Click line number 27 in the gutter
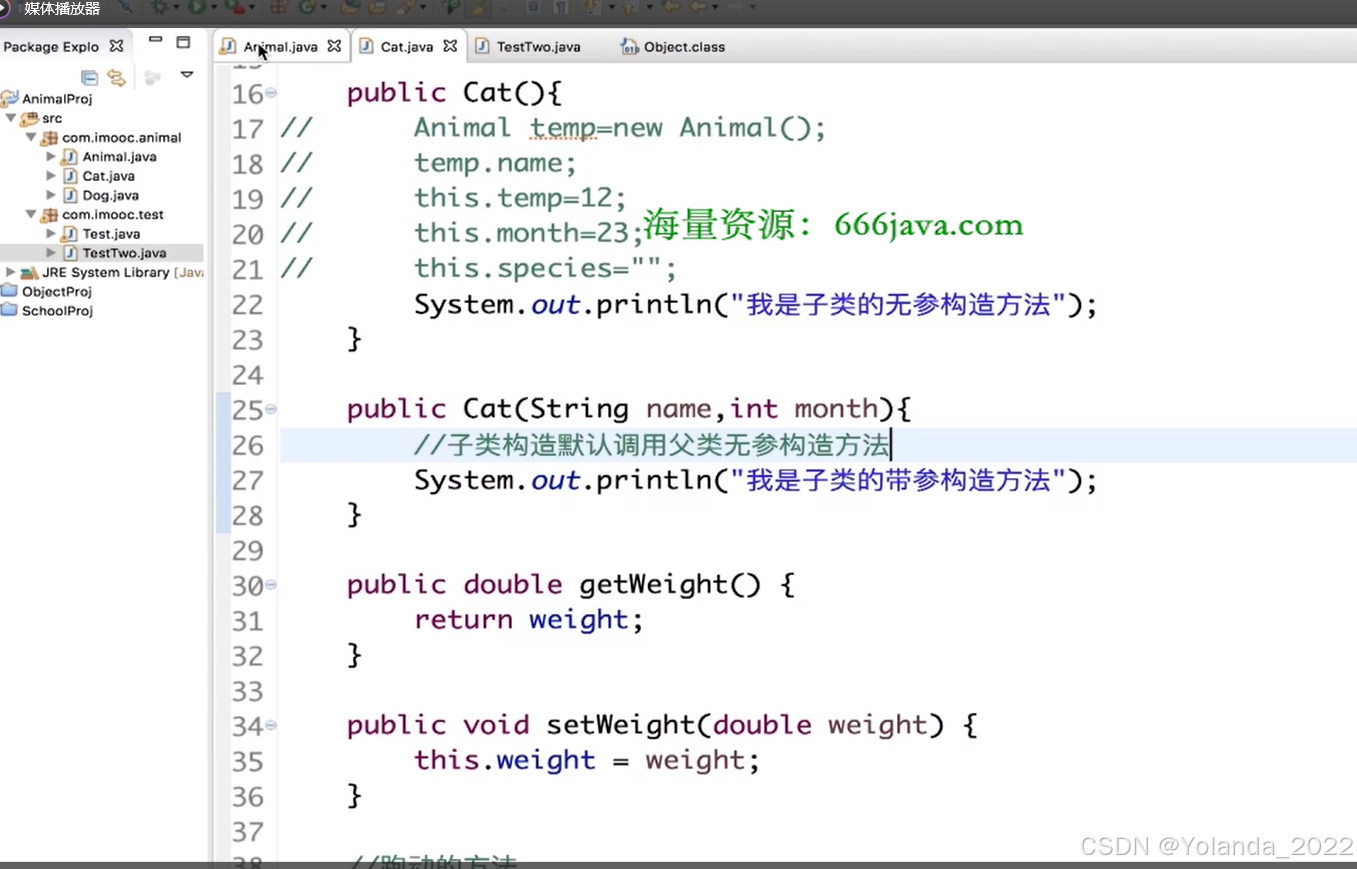 (x=247, y=481)
